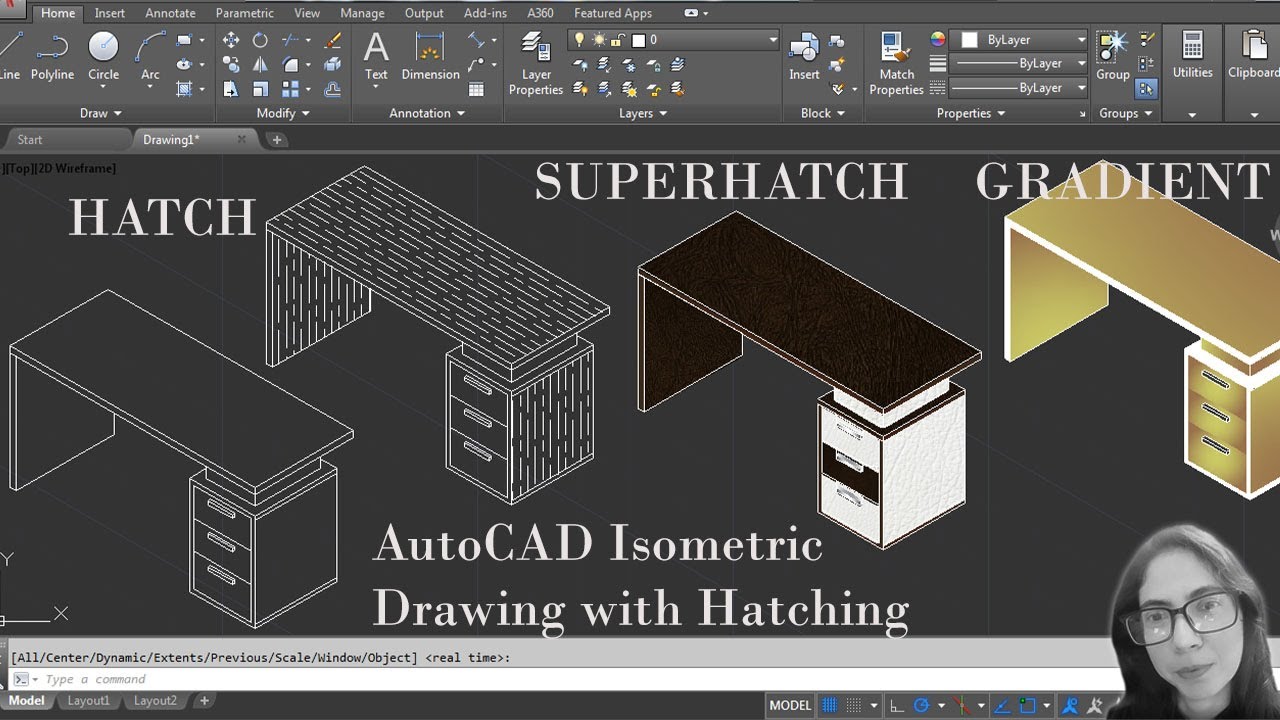Click the Array tool icon
The image size is (1280, 720).
[x=290, y=89]
